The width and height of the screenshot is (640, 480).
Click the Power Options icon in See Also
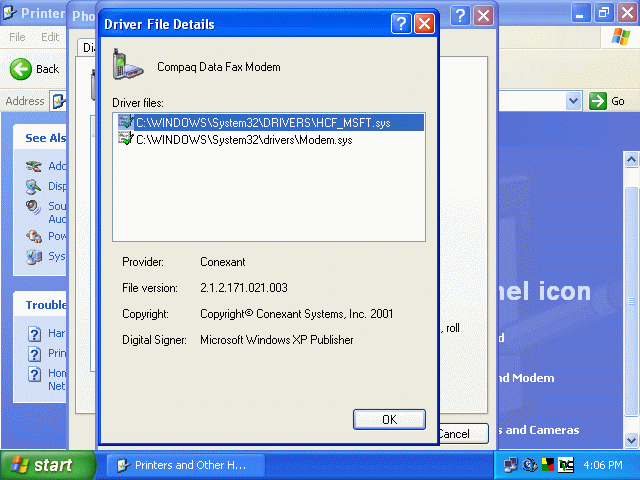click(34, 236)
